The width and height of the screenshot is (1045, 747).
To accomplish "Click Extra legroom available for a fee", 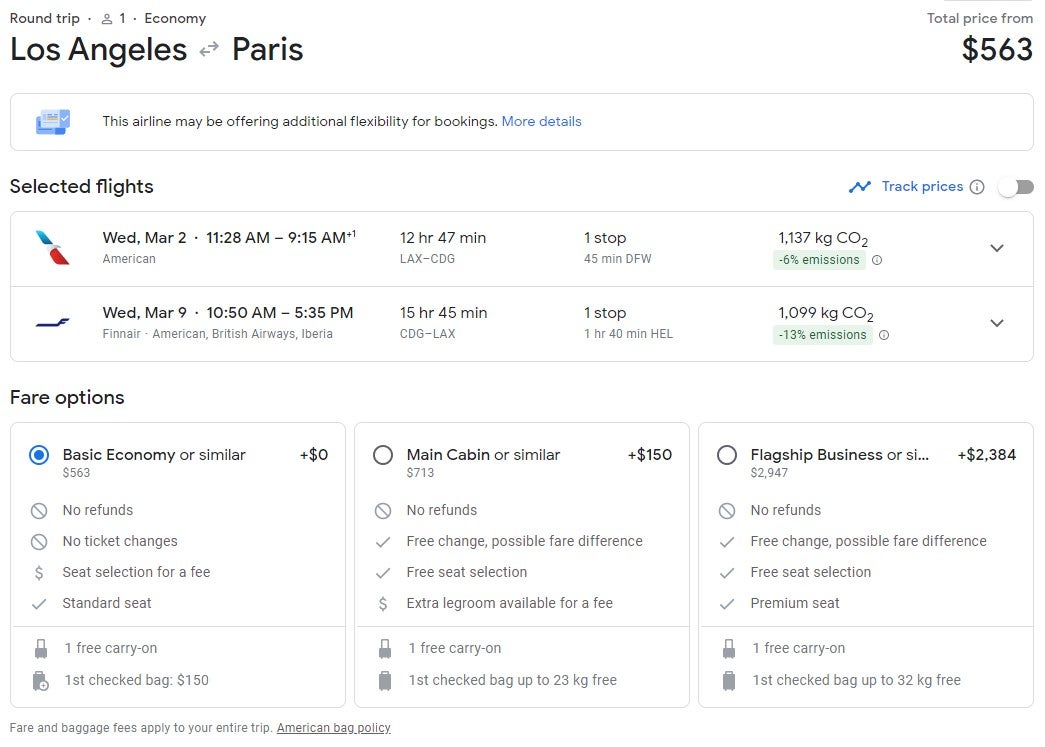I will tap(510, 603).
